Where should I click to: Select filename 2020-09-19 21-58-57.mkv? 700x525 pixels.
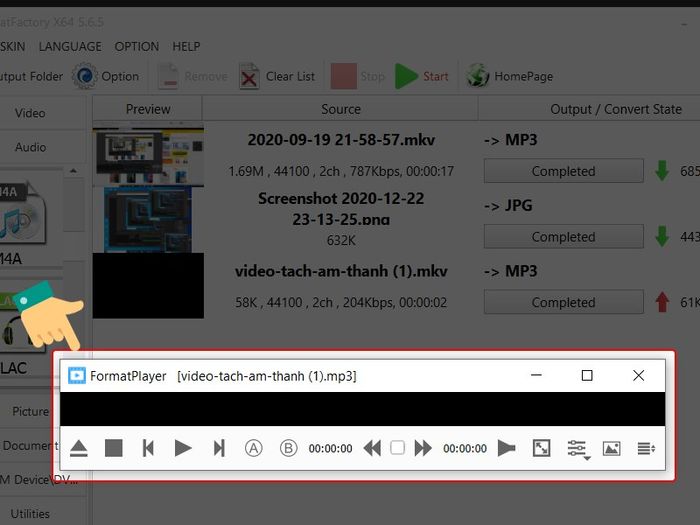coord(341,140)
